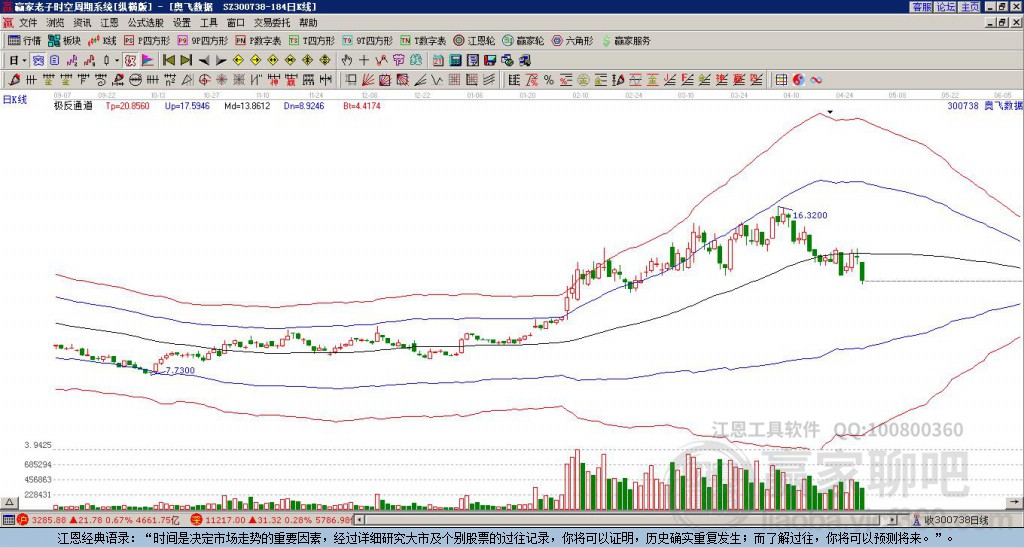Jump to last bar green arrow
Image resolution: width=1024 pixels, height=548 pixels.
coord(185,61)
